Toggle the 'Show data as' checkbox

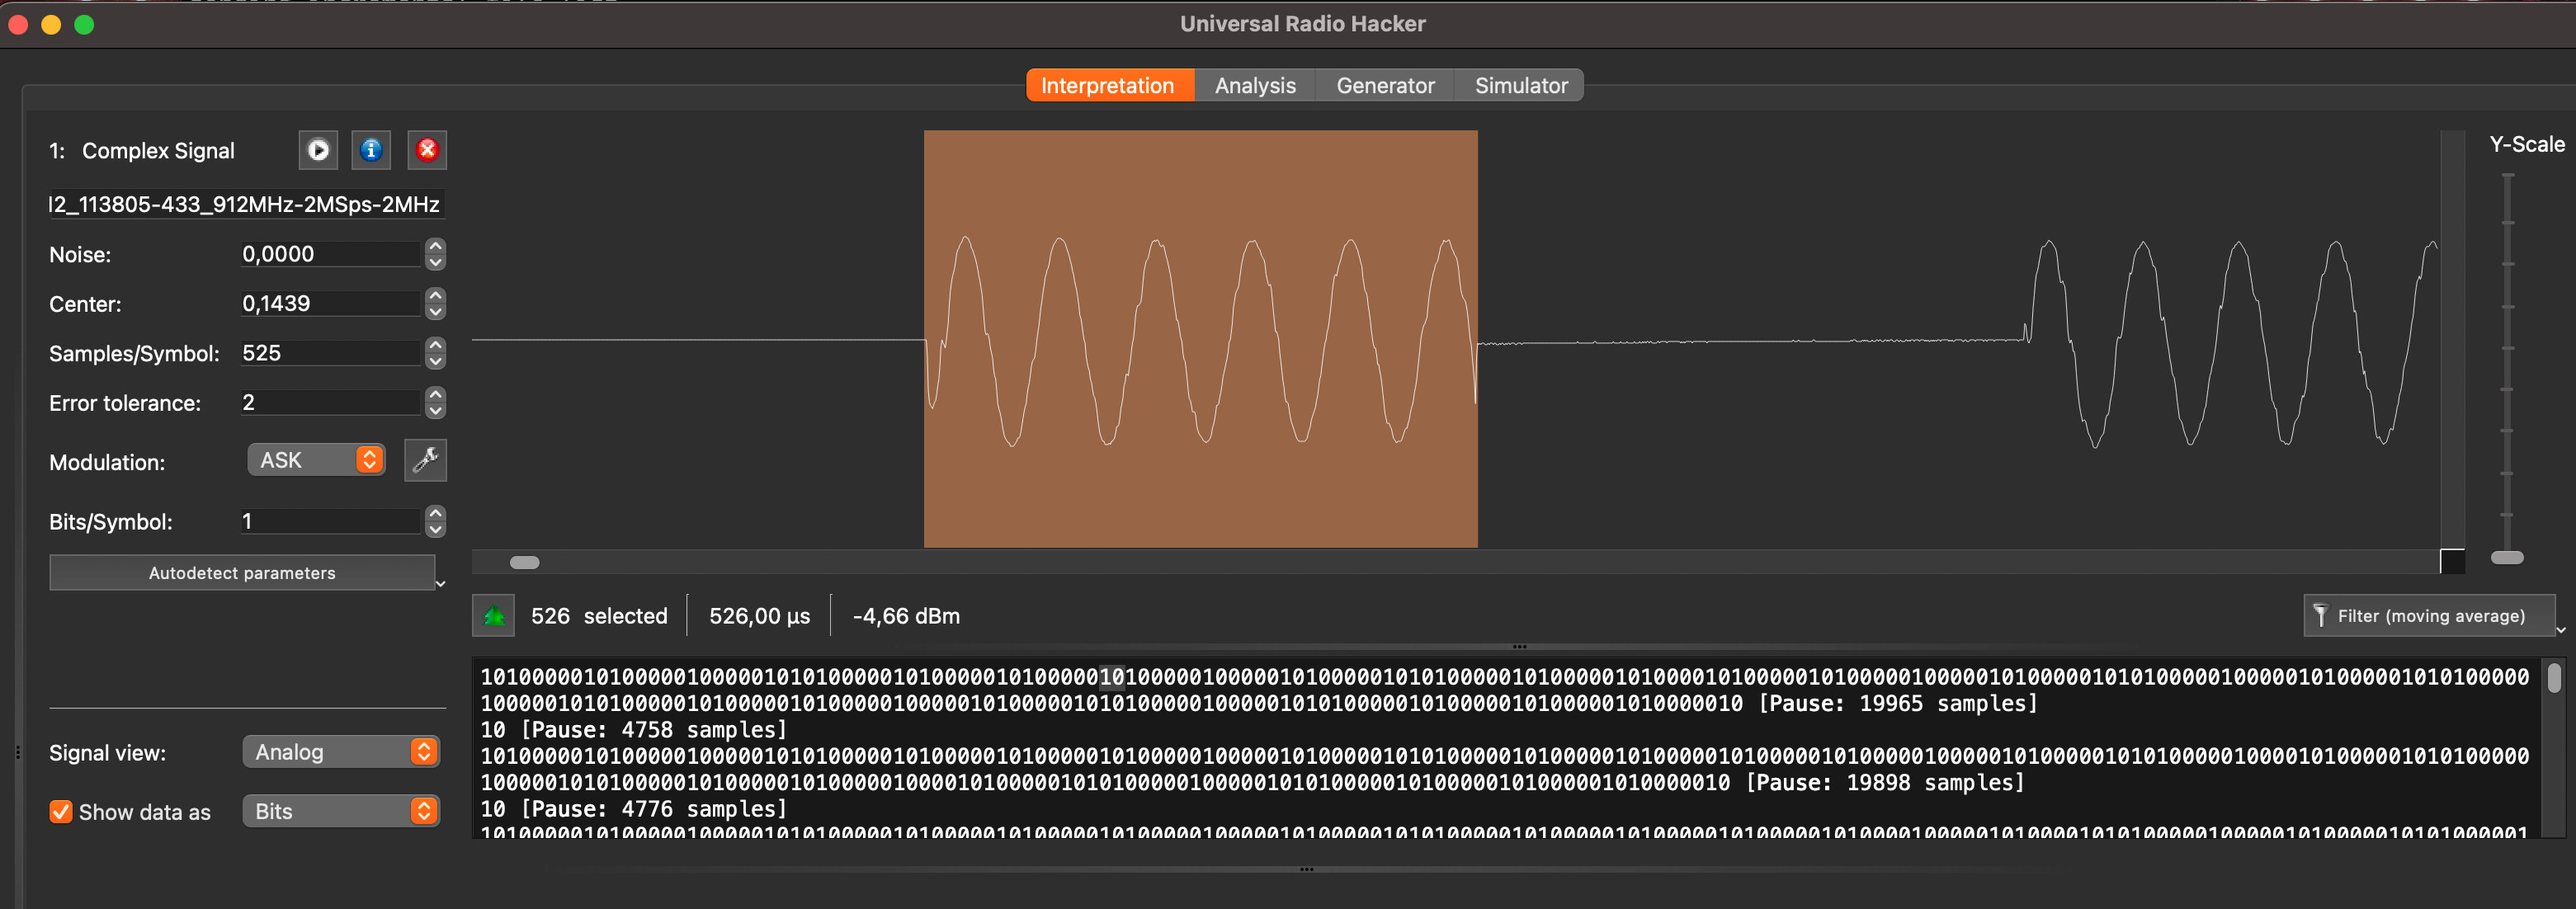[61, 812]
